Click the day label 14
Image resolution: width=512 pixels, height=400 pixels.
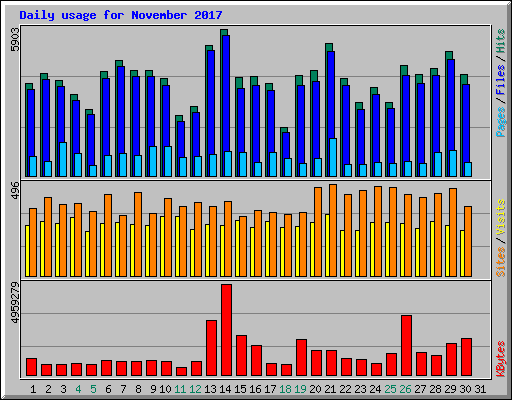click(225, 389)
